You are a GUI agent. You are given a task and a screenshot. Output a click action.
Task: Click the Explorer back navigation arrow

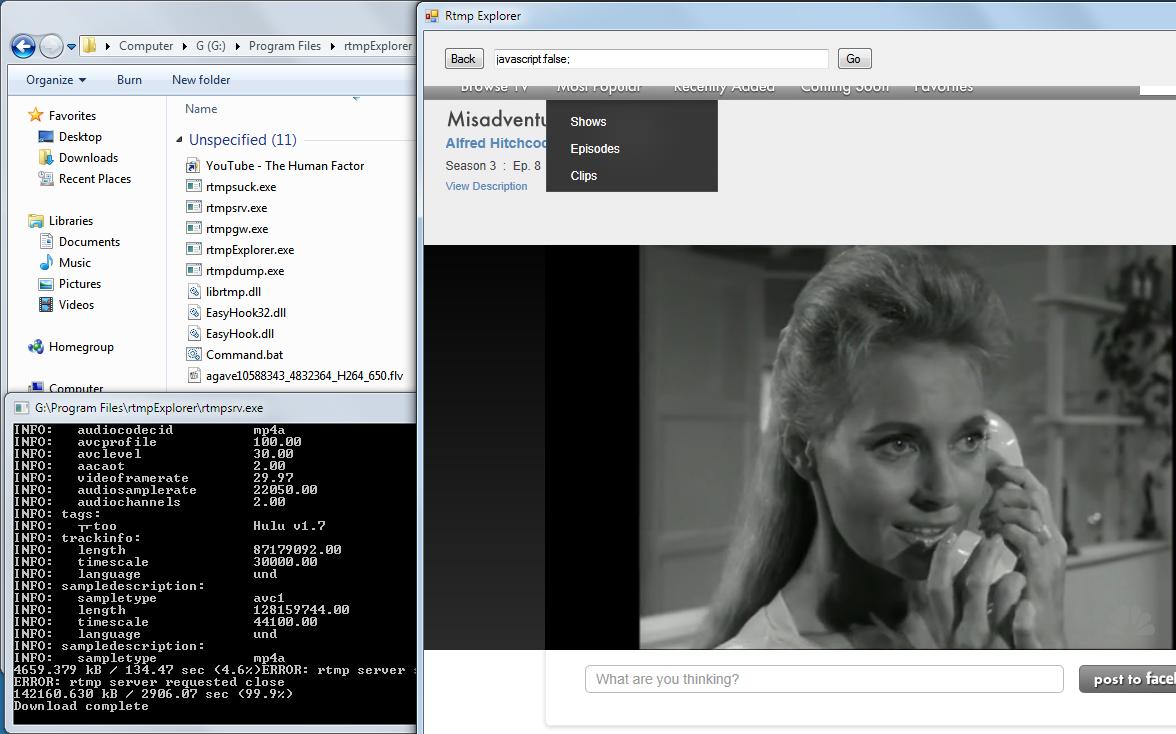23,46
